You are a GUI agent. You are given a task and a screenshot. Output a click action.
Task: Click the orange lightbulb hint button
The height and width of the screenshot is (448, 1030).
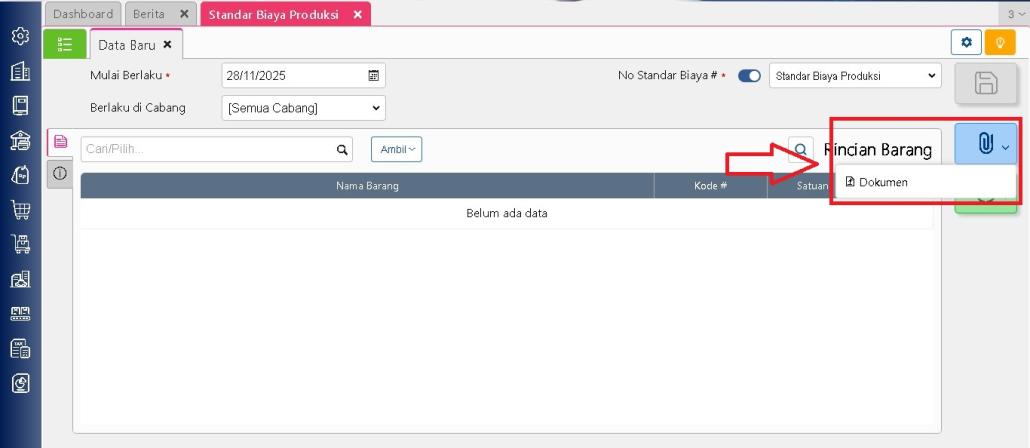(x=999, y=42)
